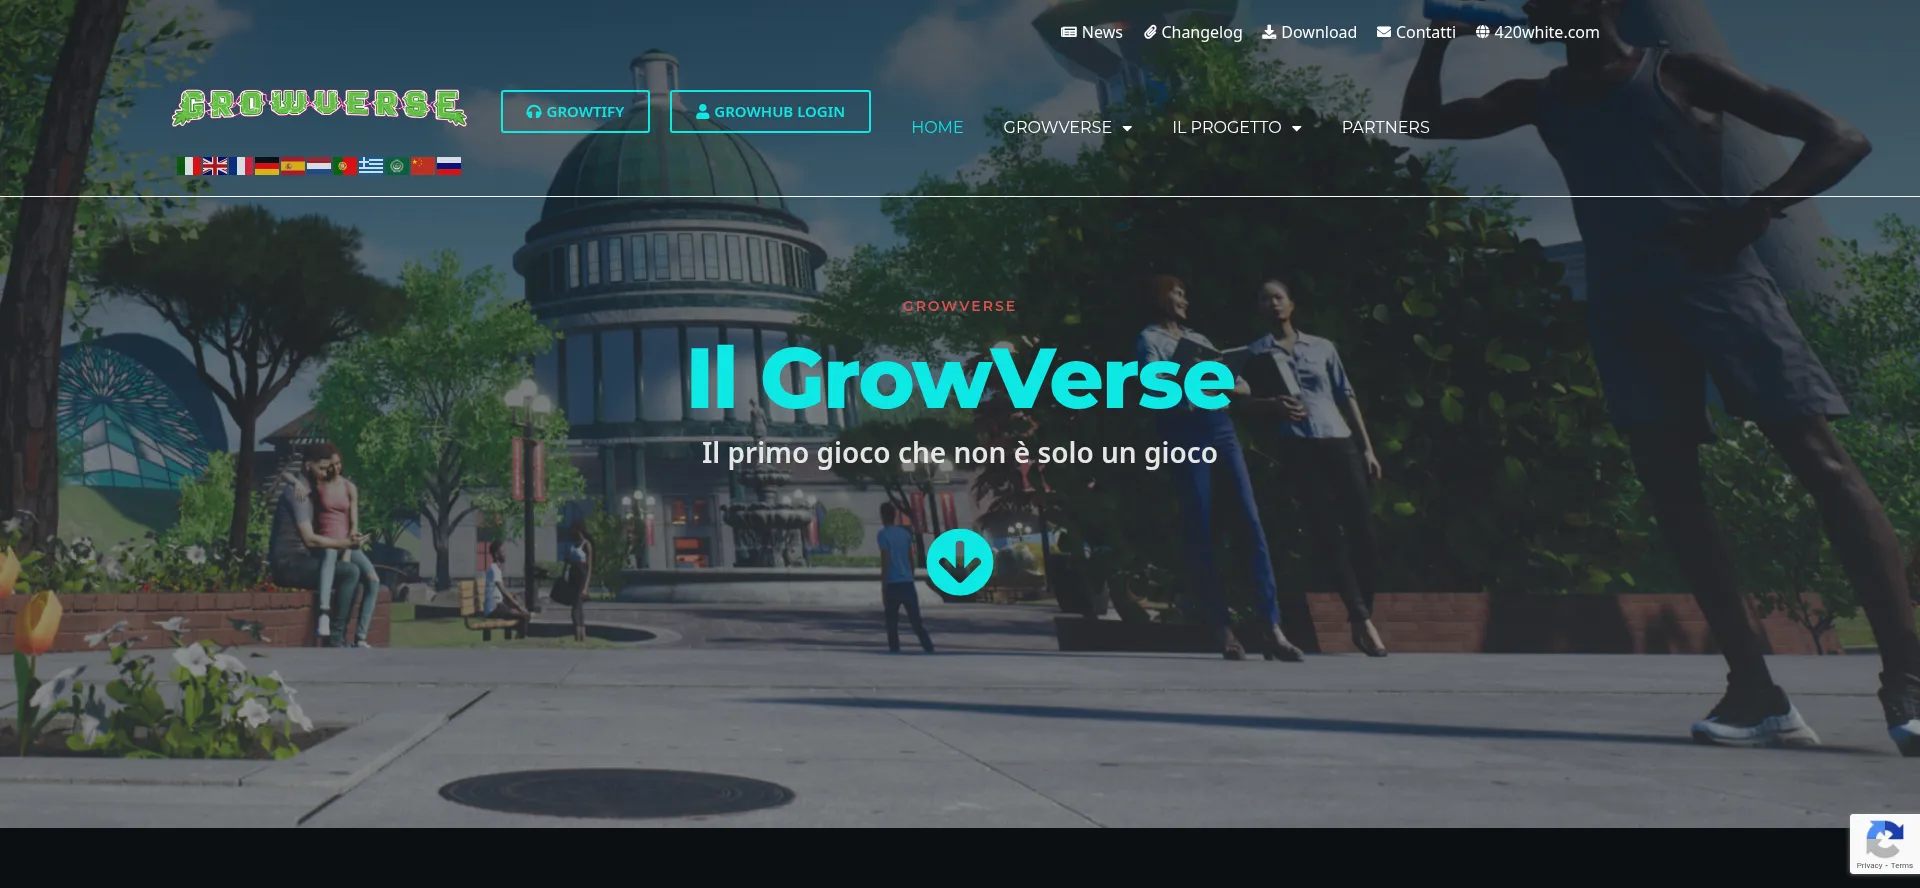Open the PARTNERS menu item
The height and width of the screenshot is (888, 1920).
[1386, 127]
